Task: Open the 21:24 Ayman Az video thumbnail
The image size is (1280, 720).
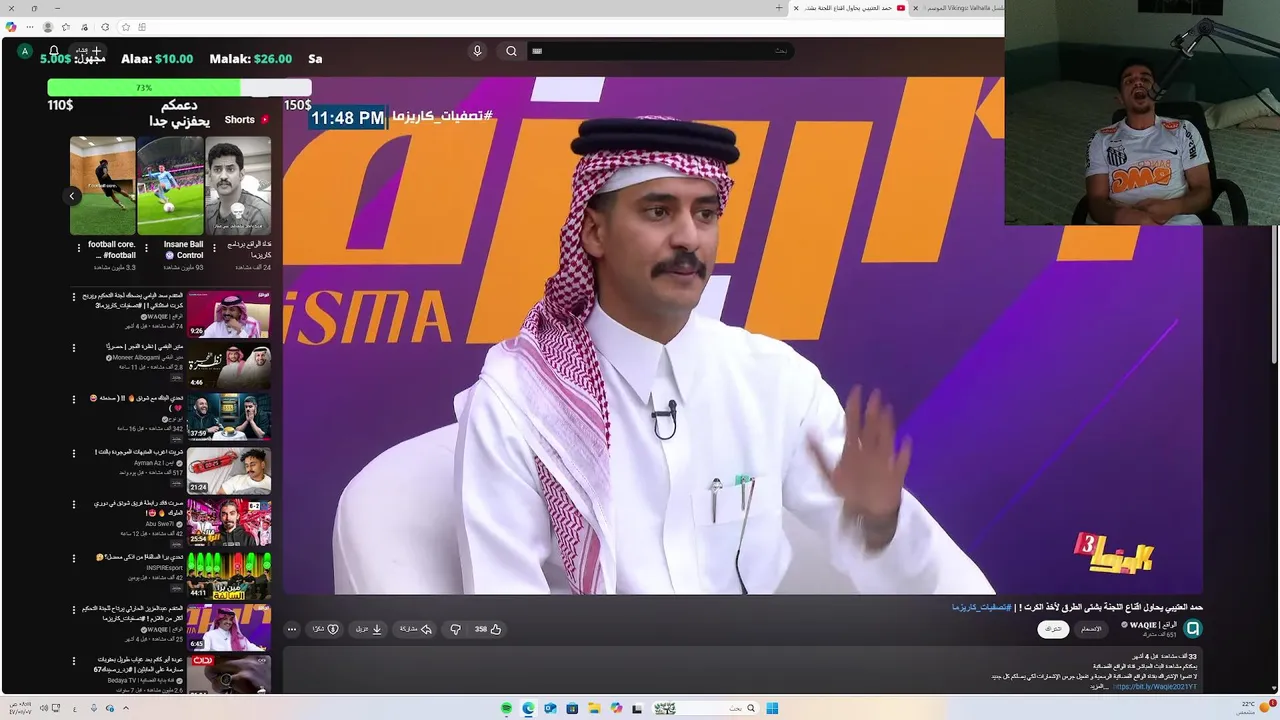Action: coord(229,470)
